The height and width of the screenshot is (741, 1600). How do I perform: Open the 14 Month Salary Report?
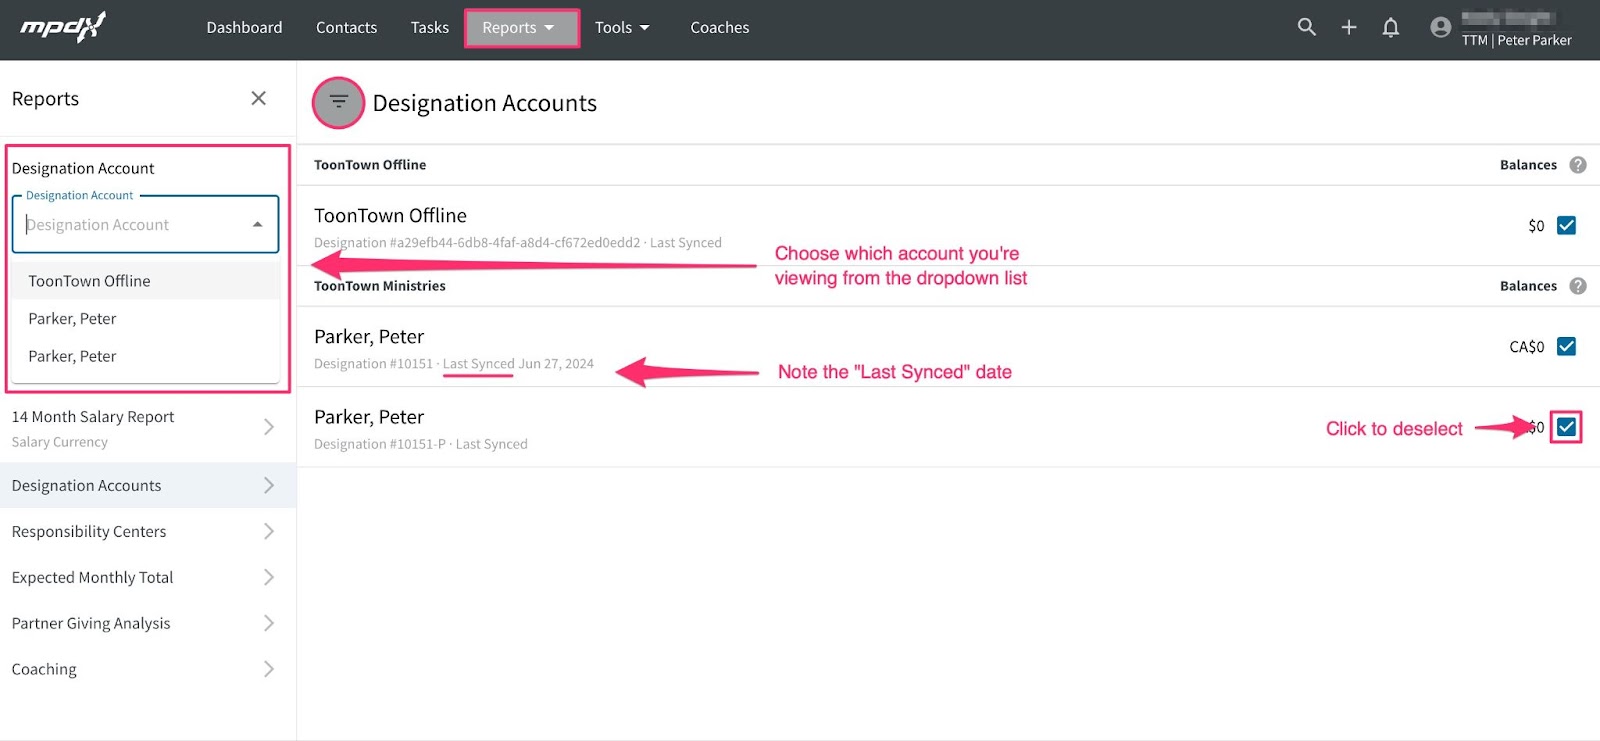pyautogui.click(x=148, y=428)
